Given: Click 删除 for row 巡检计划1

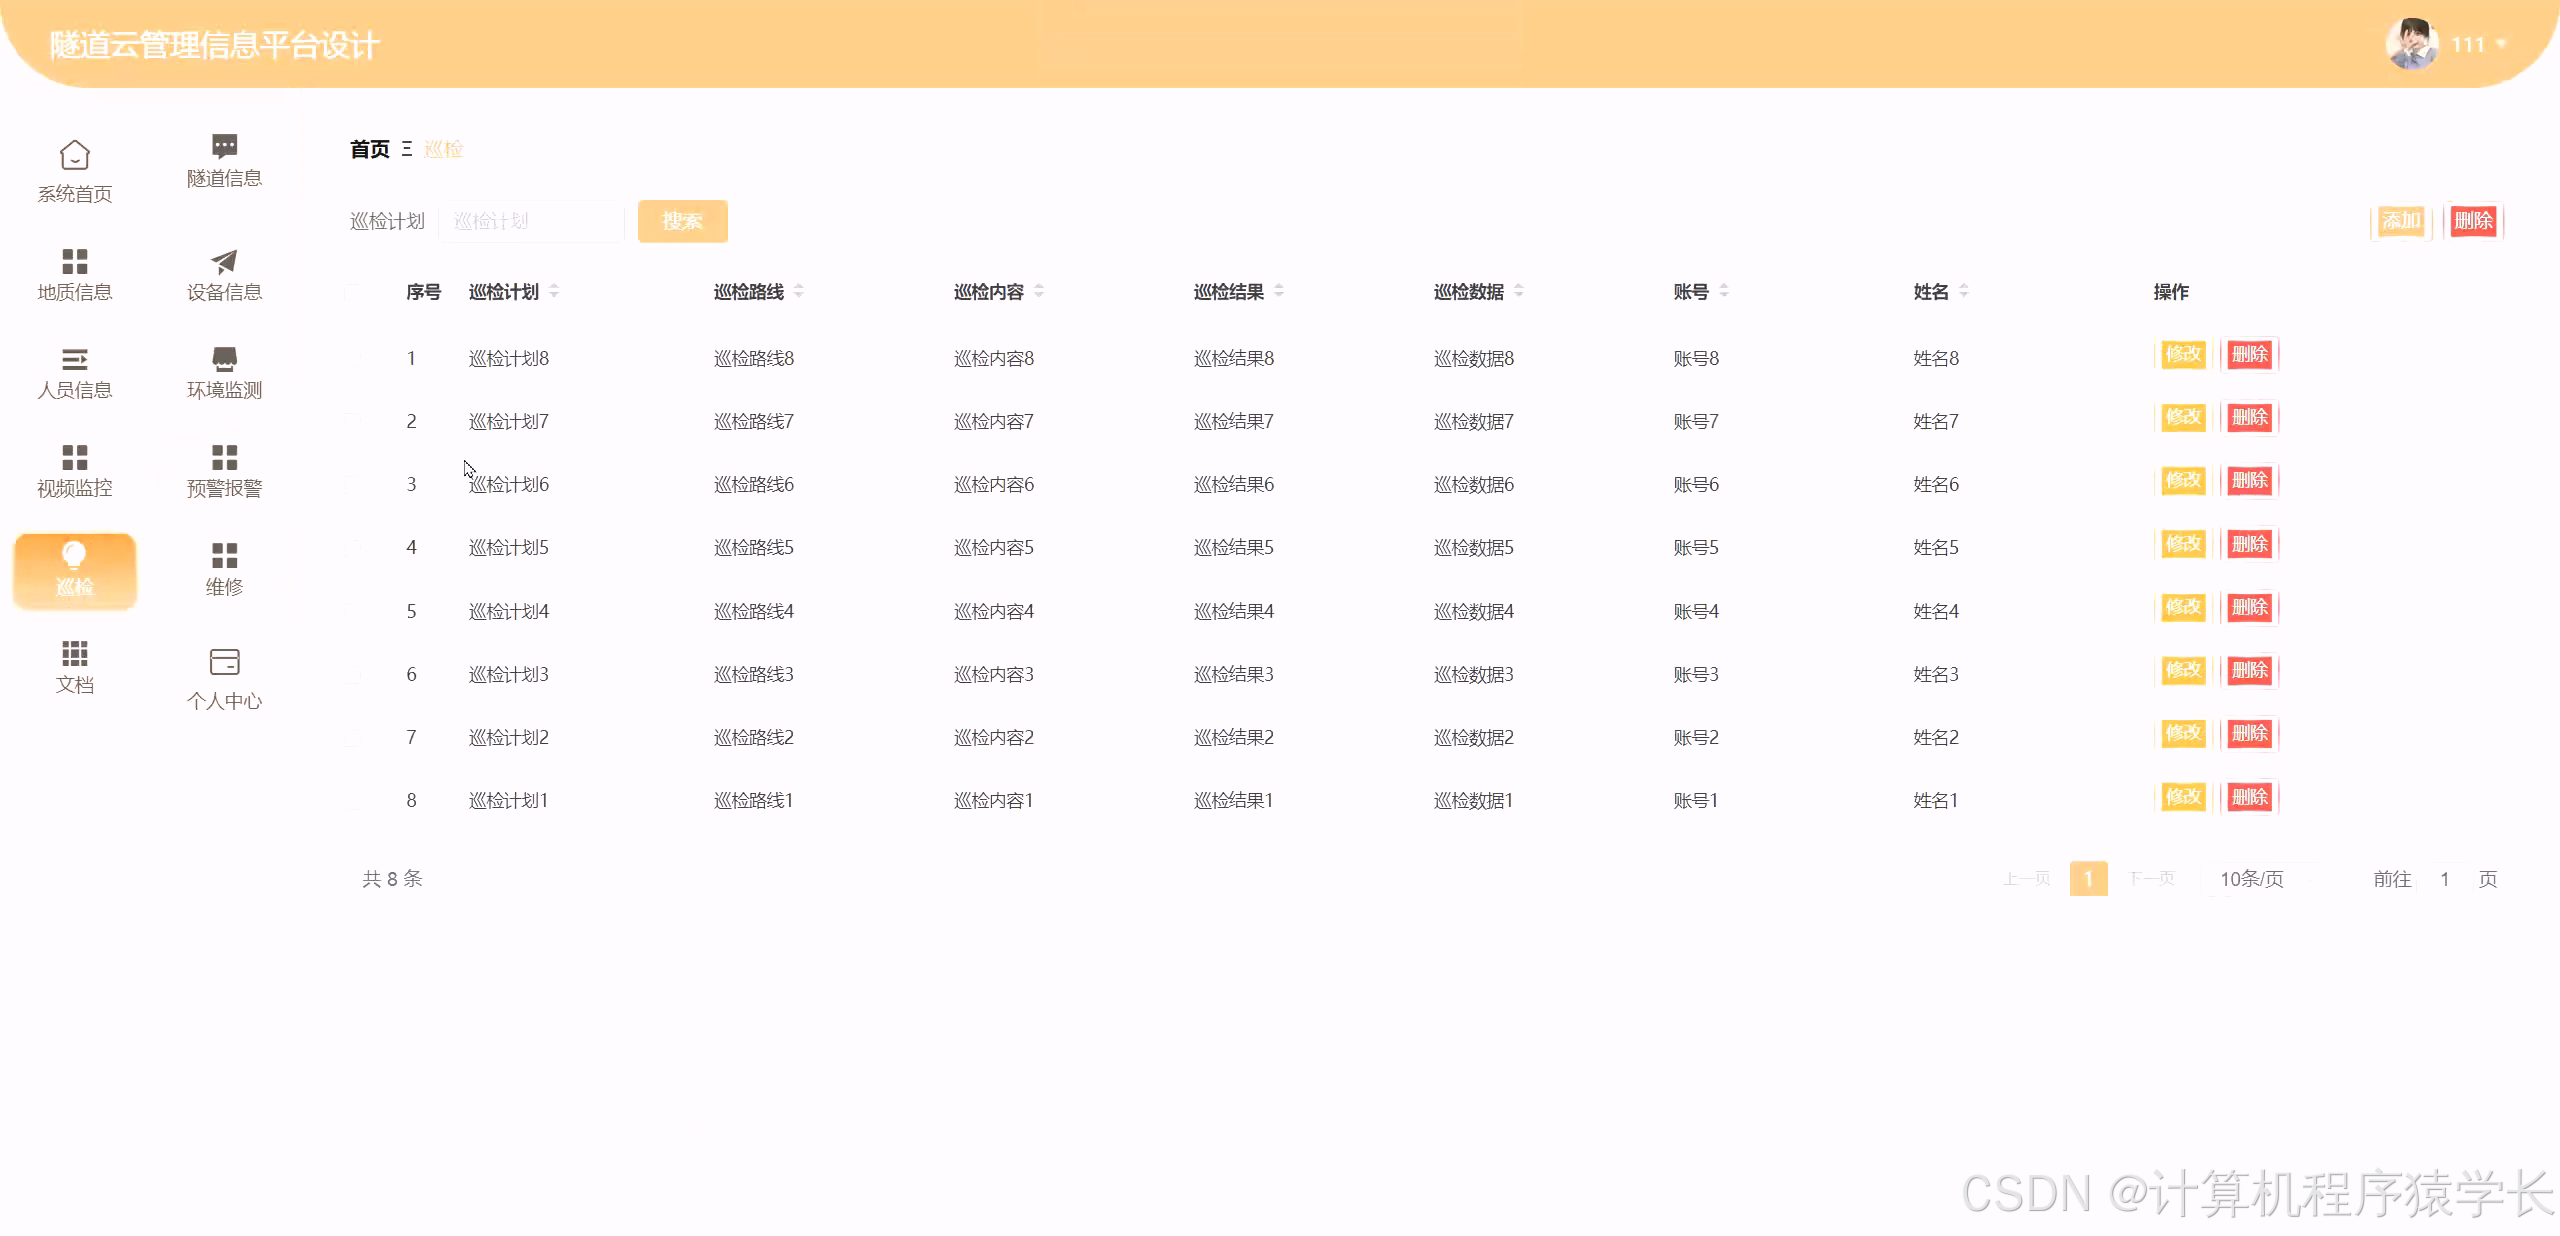Looking at the screenshot, I should click(2250, 797).
